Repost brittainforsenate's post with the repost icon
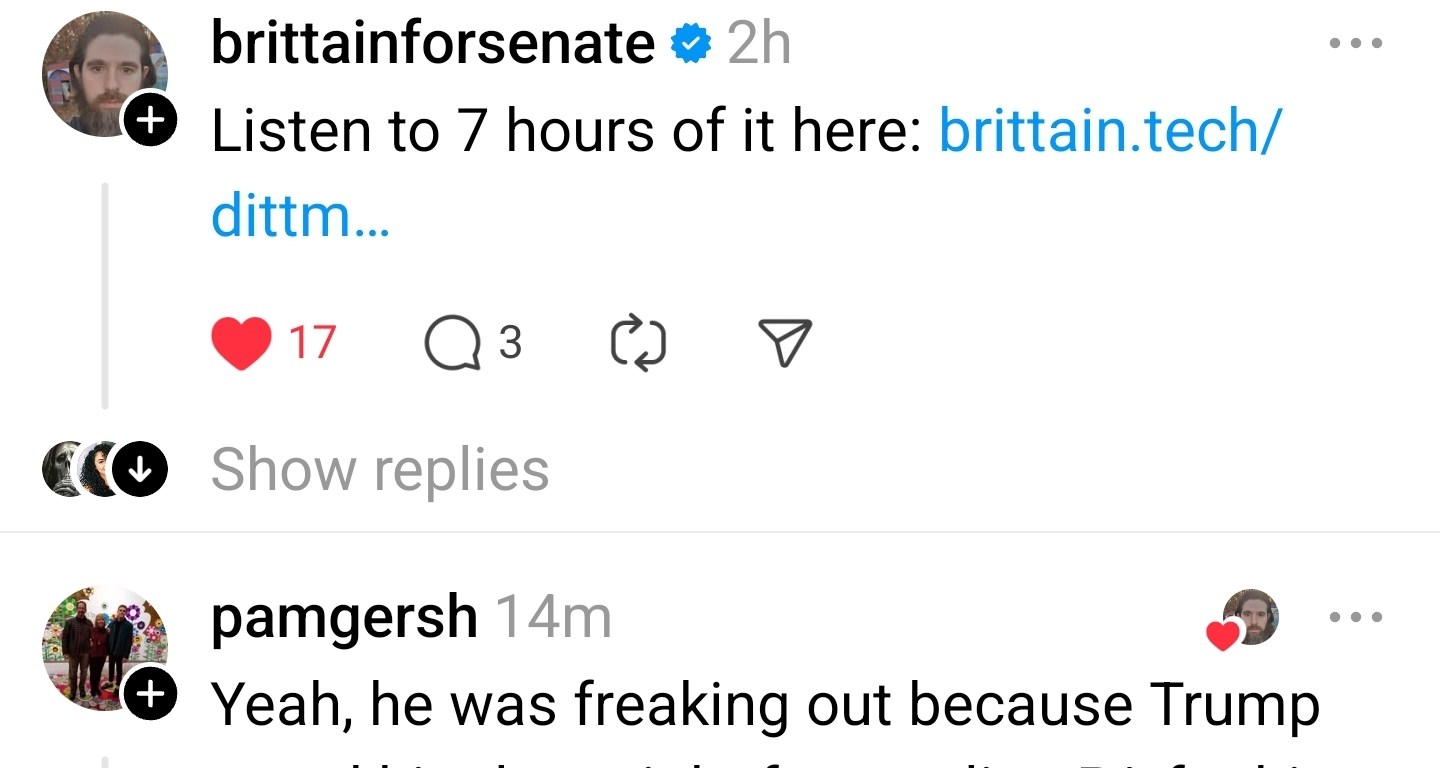This screenshot has width=1440, height=768. coord(638,343)
